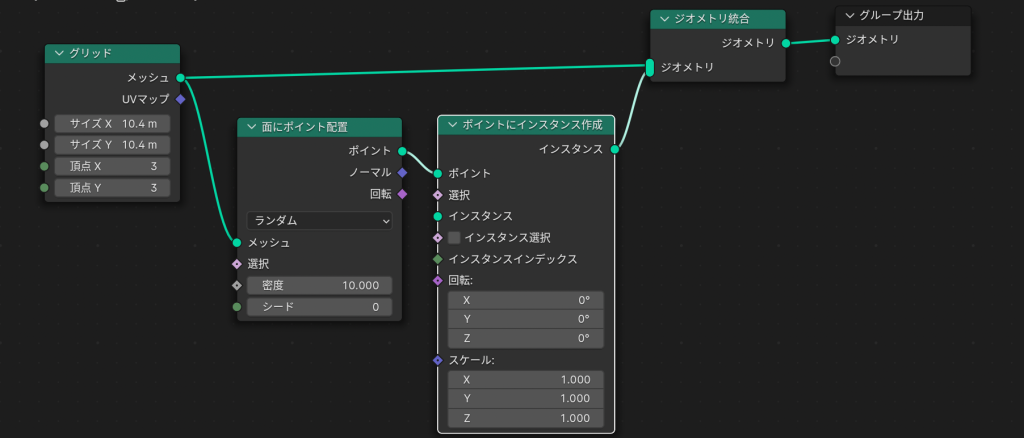Screen dimensions: 1024x438
Task: Click the サイズ X value field
Action: click(112, 124)
